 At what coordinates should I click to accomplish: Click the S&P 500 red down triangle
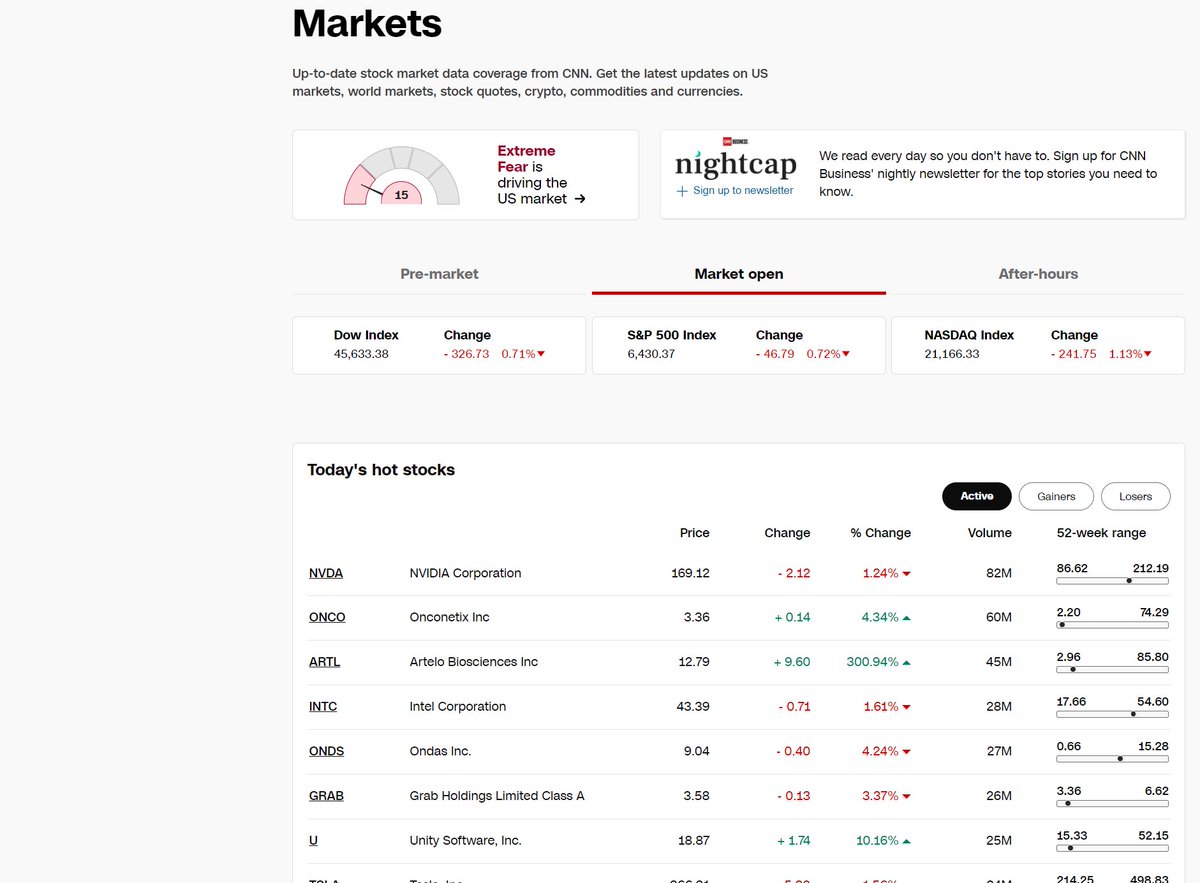click(846, 354)
